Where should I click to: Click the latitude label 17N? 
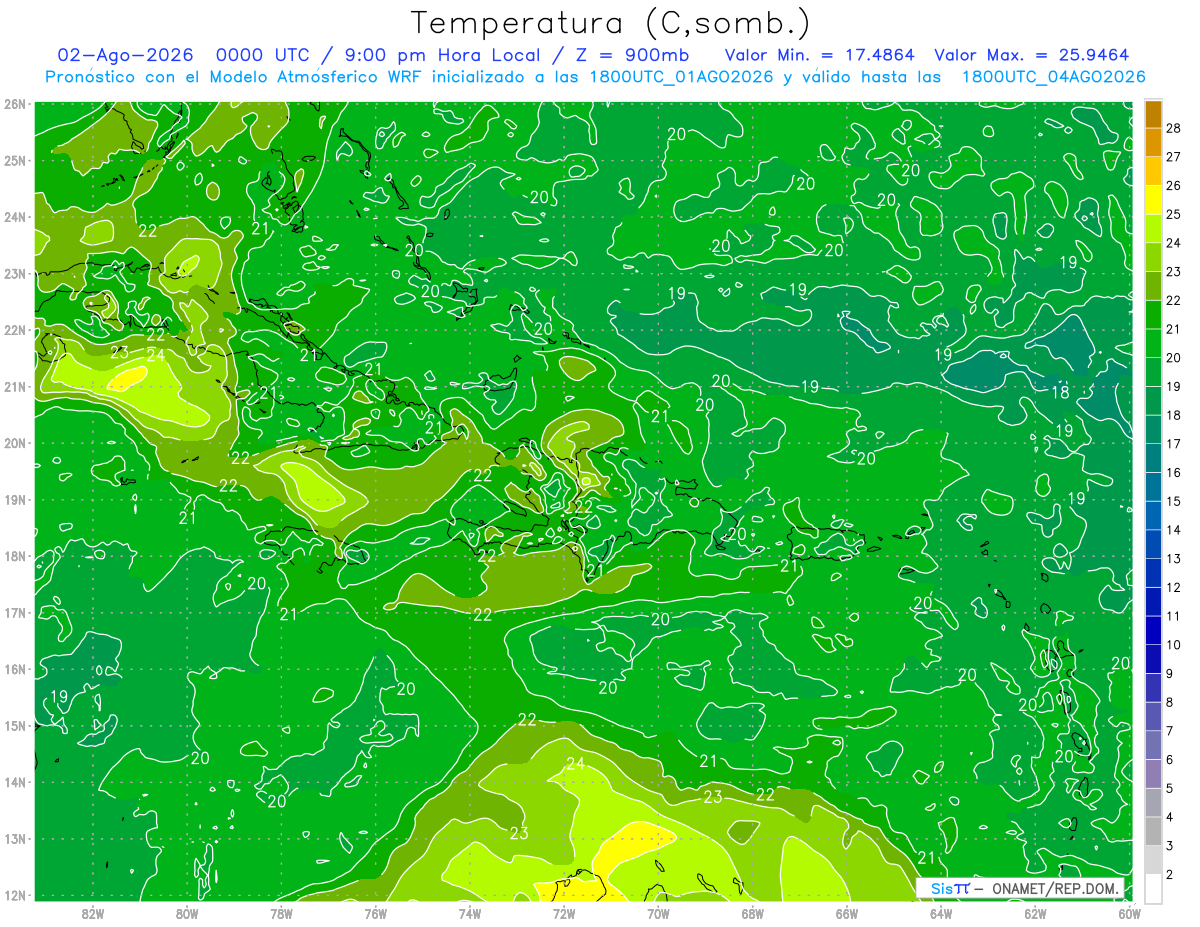pos(15,613)
